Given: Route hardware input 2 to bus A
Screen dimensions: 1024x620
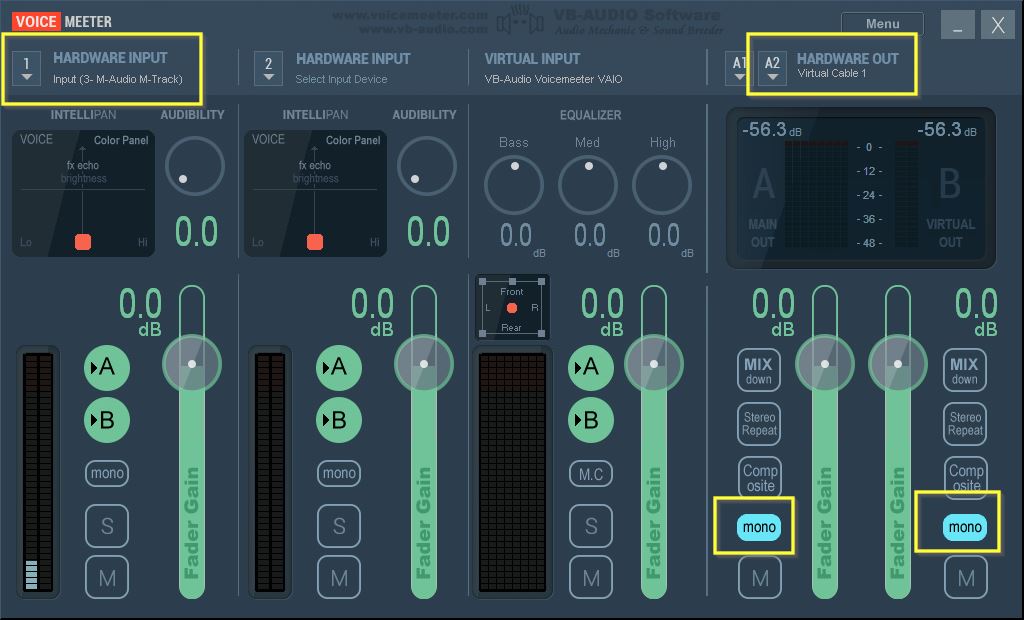Looking at the screenshot, I should [x=338, y=368].
